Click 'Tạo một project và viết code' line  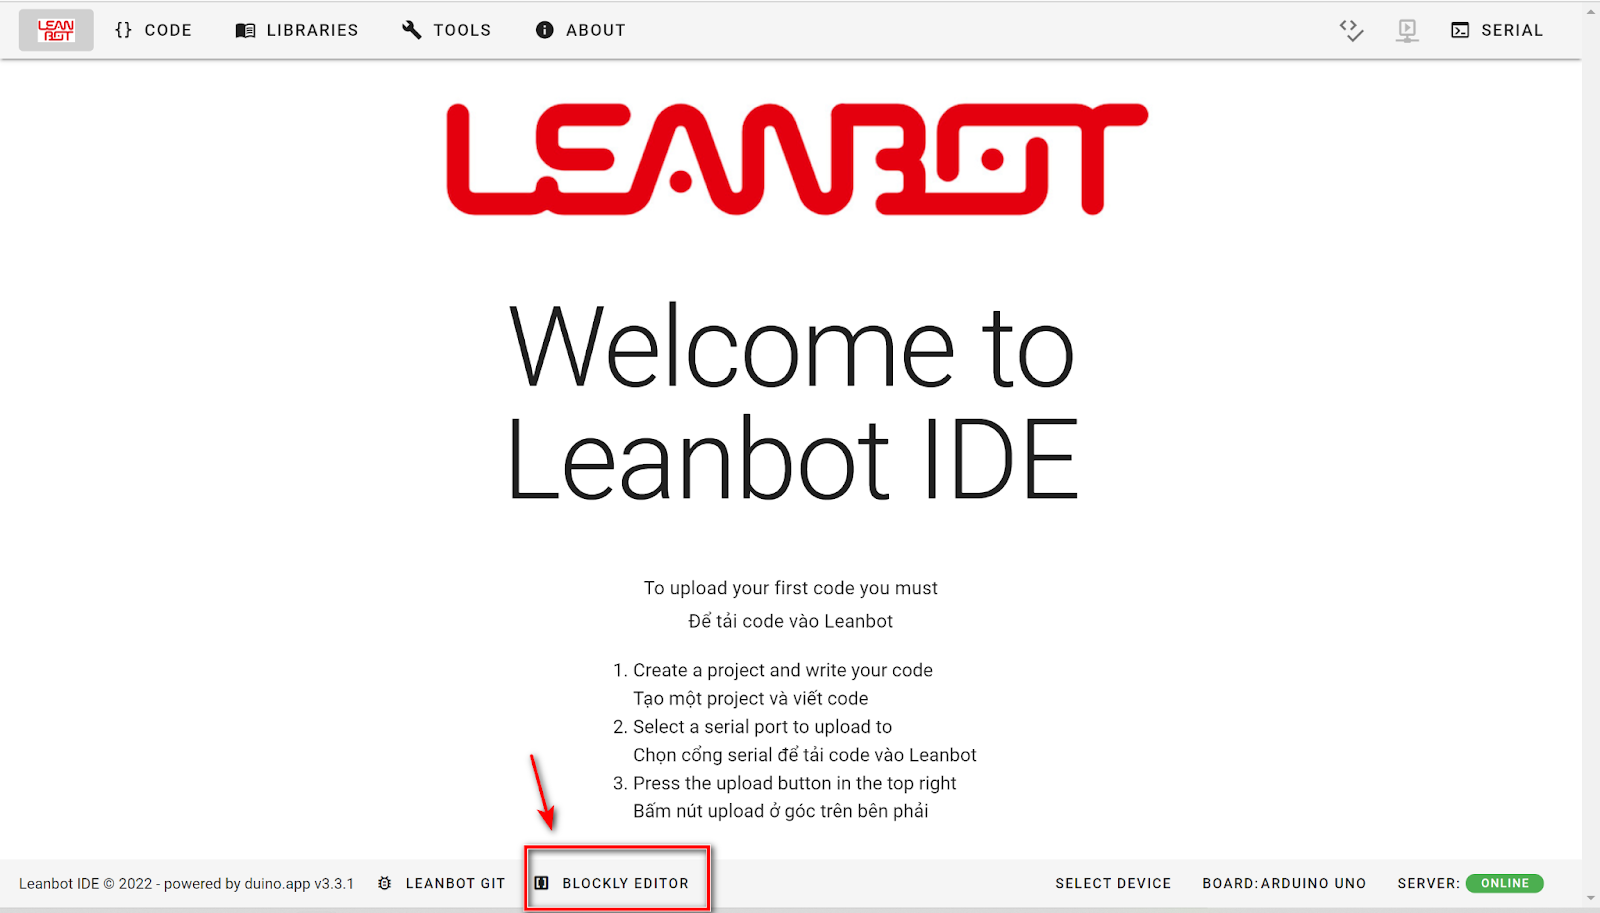(x=751, y=699)
